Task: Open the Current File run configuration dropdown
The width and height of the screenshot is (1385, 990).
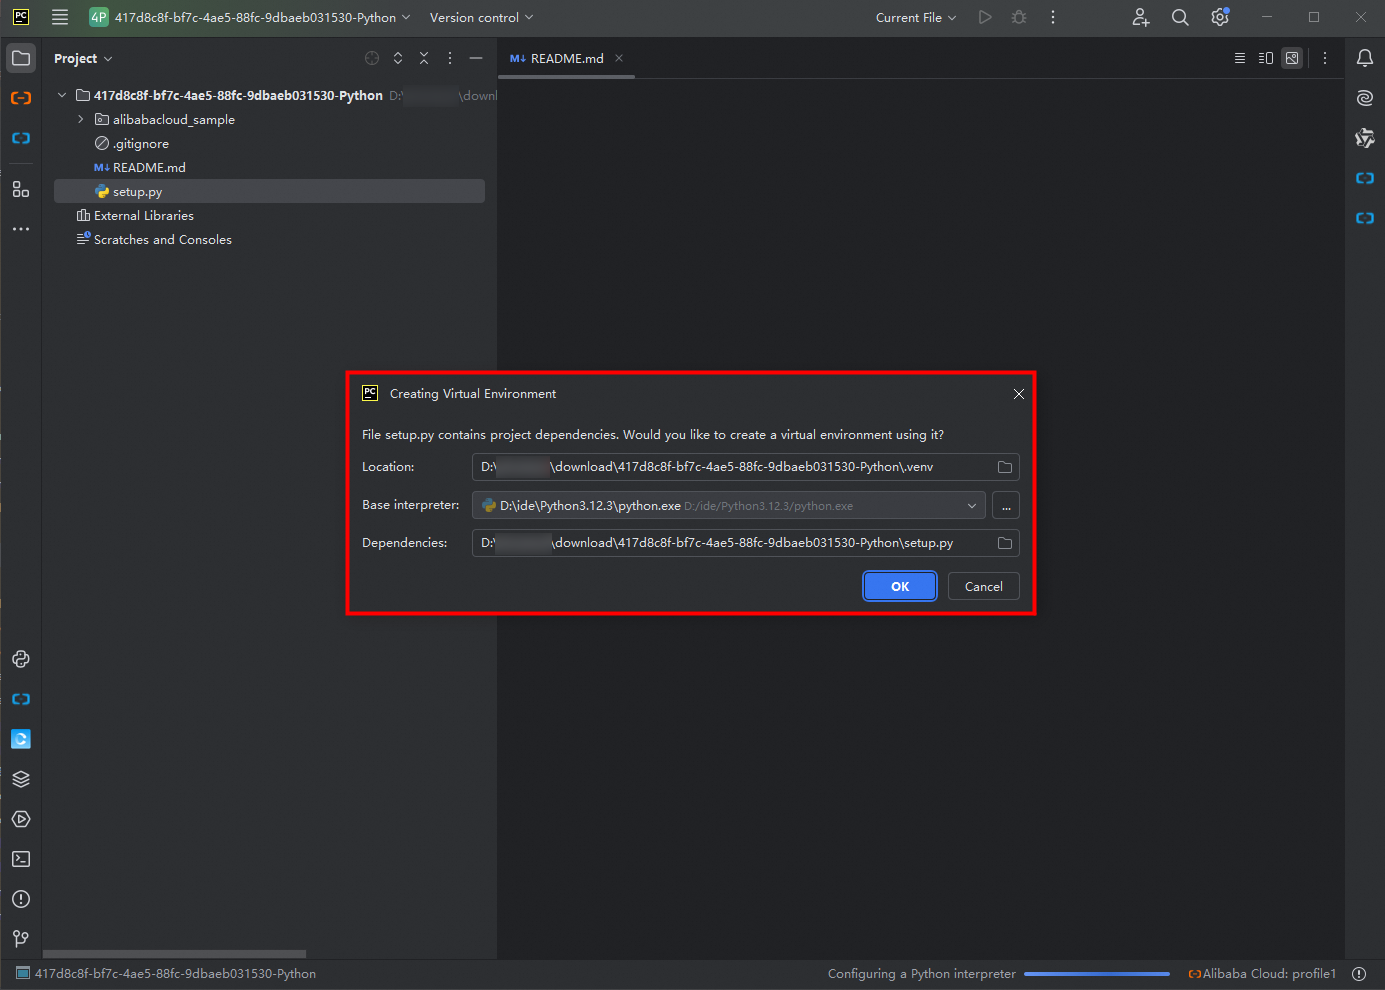Action: click(x=916, y=17)
